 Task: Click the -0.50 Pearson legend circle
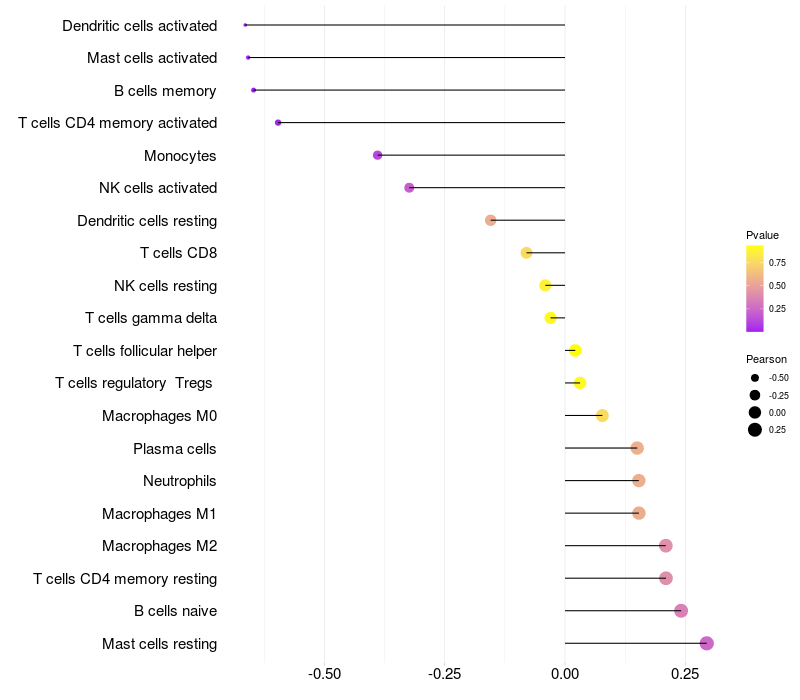coord(755,378)
